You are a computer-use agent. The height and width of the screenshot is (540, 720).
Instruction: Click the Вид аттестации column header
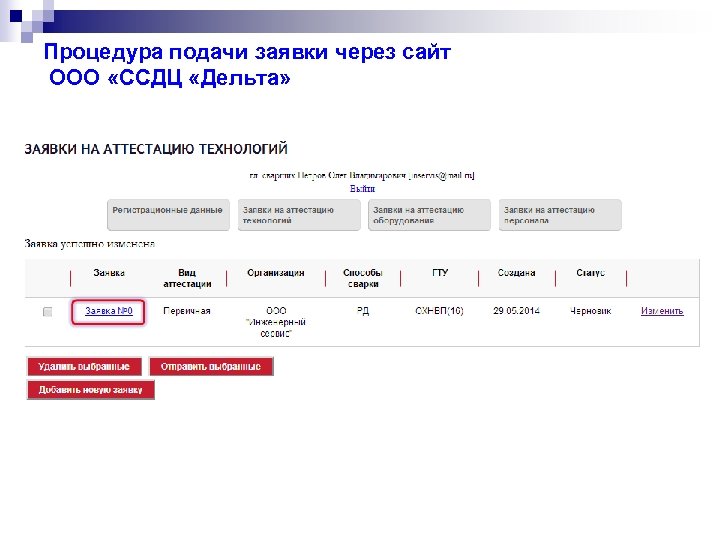pos(187,278)
